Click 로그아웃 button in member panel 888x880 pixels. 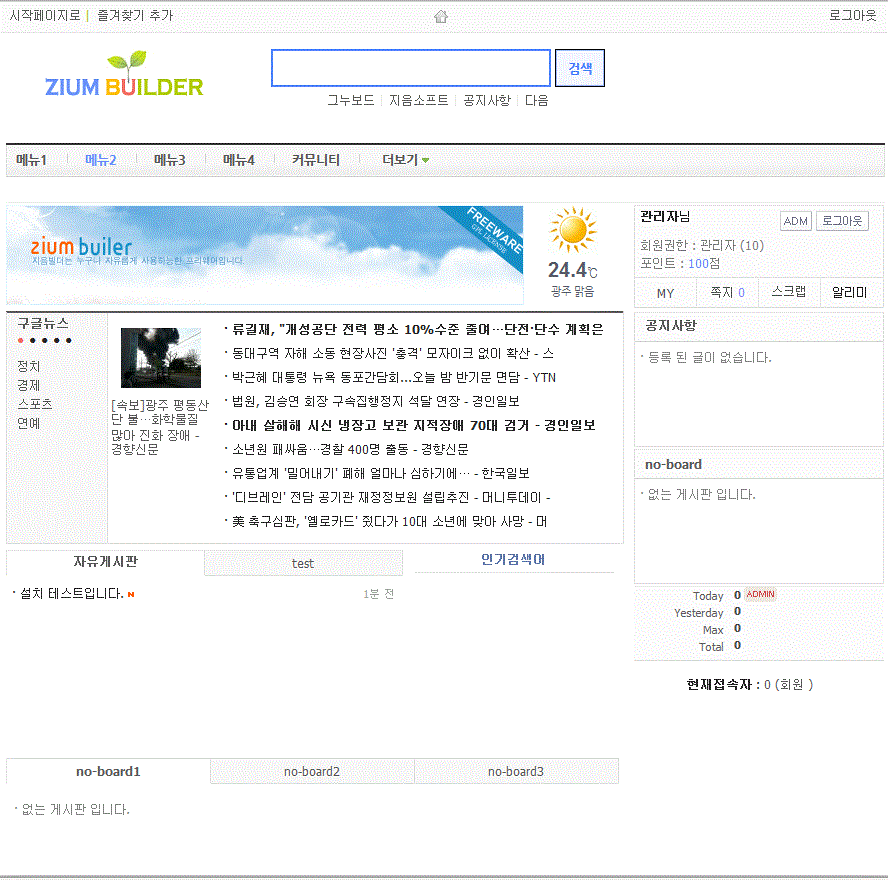(x=842, y=221)
